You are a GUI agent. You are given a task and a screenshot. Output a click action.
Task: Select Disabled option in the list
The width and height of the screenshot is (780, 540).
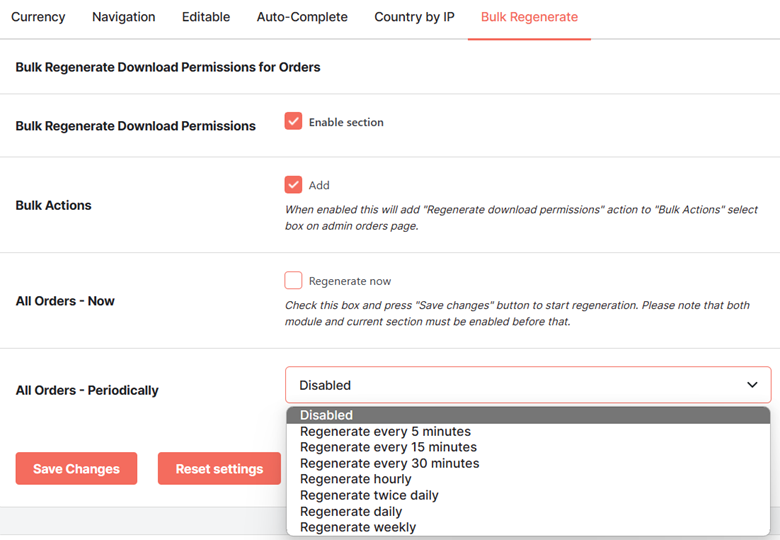528,415
